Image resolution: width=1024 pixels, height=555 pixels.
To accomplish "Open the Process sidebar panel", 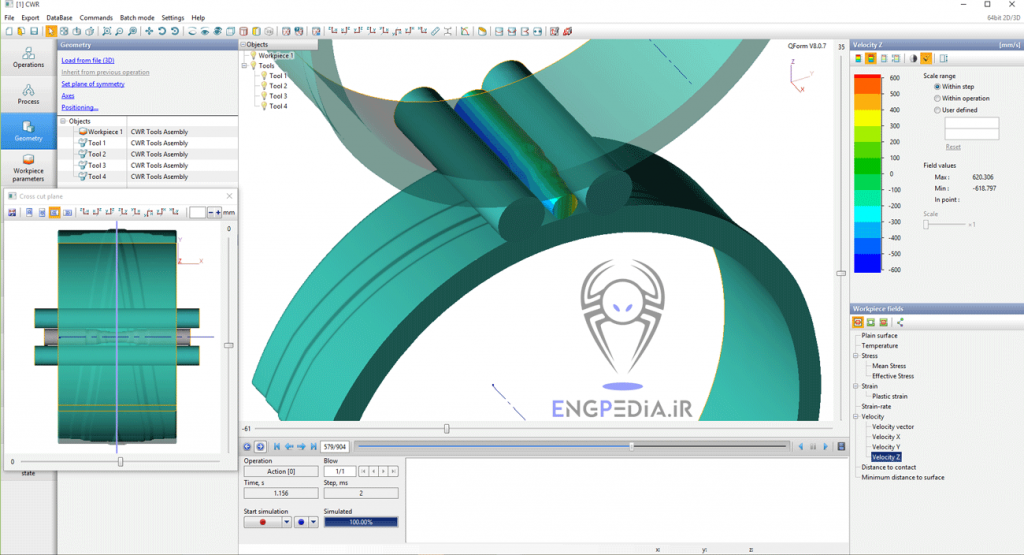I will (28, 94).
